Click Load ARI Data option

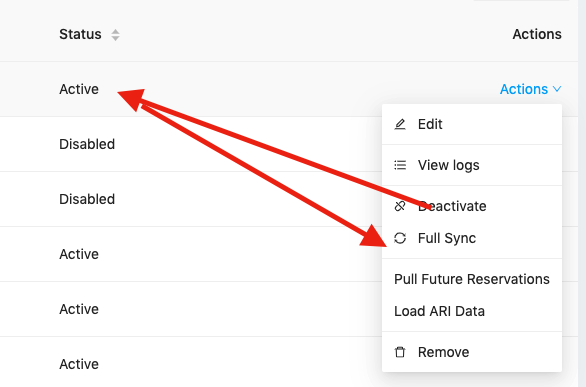click(x=472, y=311)
